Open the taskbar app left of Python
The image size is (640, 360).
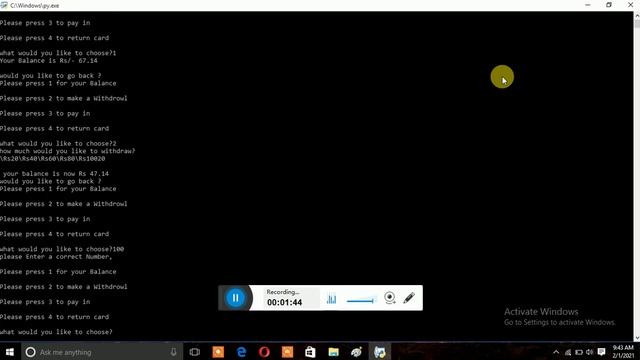pos(356,352)
